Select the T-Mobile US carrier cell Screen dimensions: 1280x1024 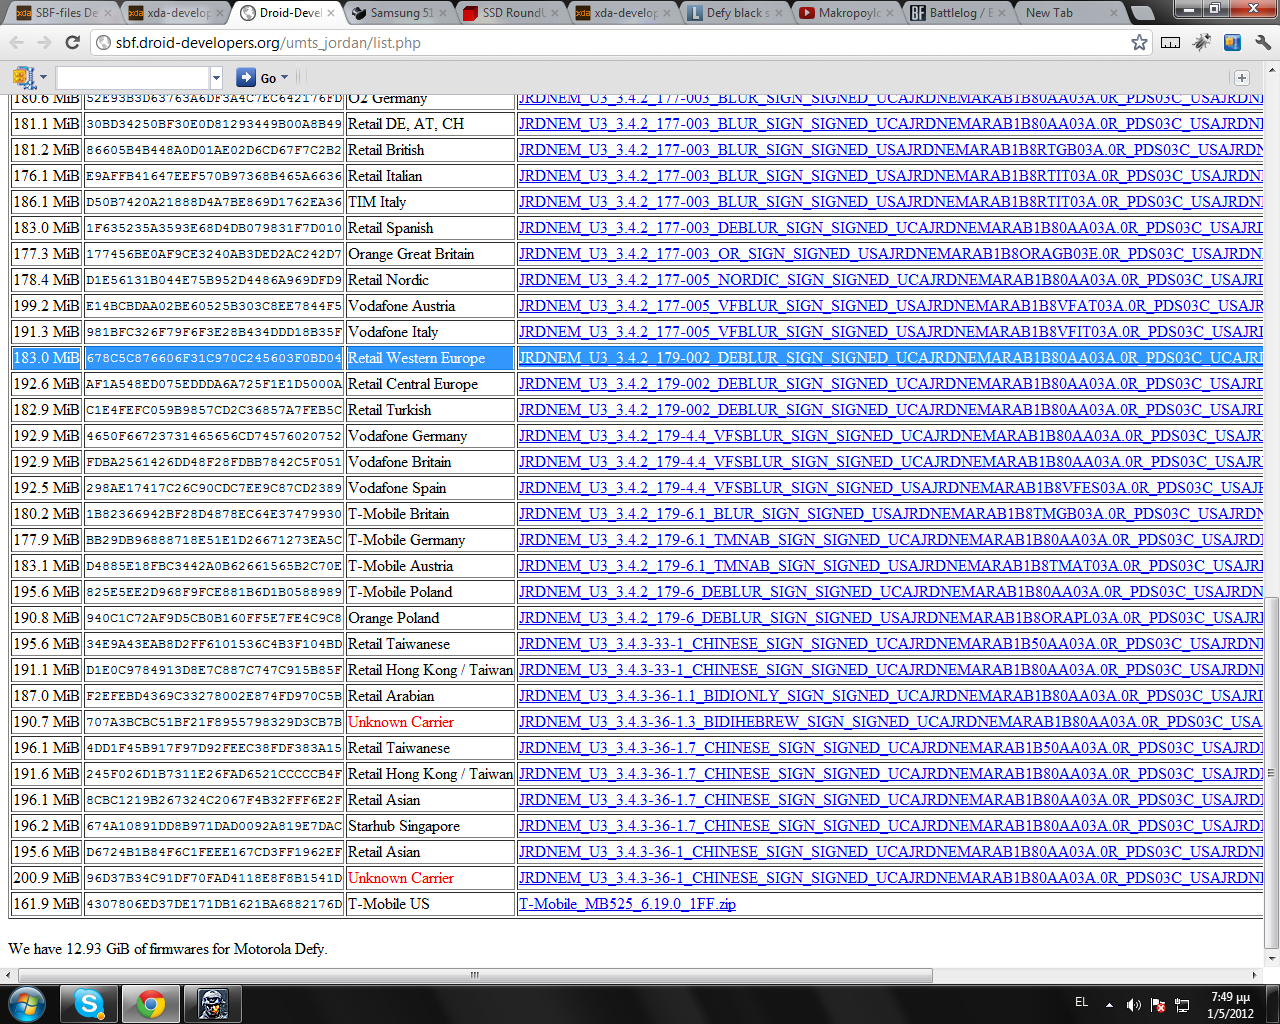(430, 904)
